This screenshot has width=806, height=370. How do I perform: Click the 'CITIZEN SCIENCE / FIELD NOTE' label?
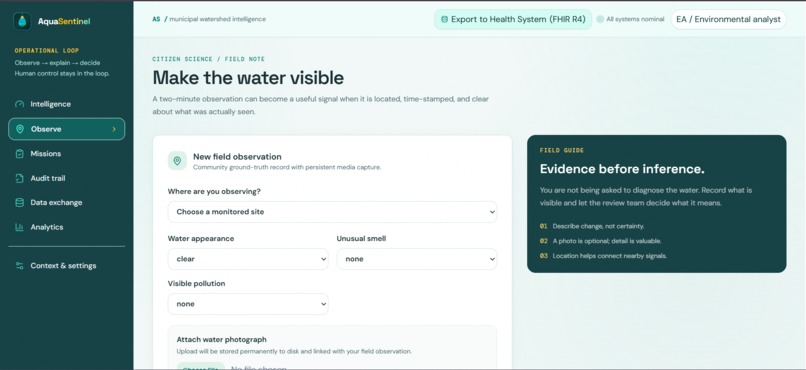point(209,59)
